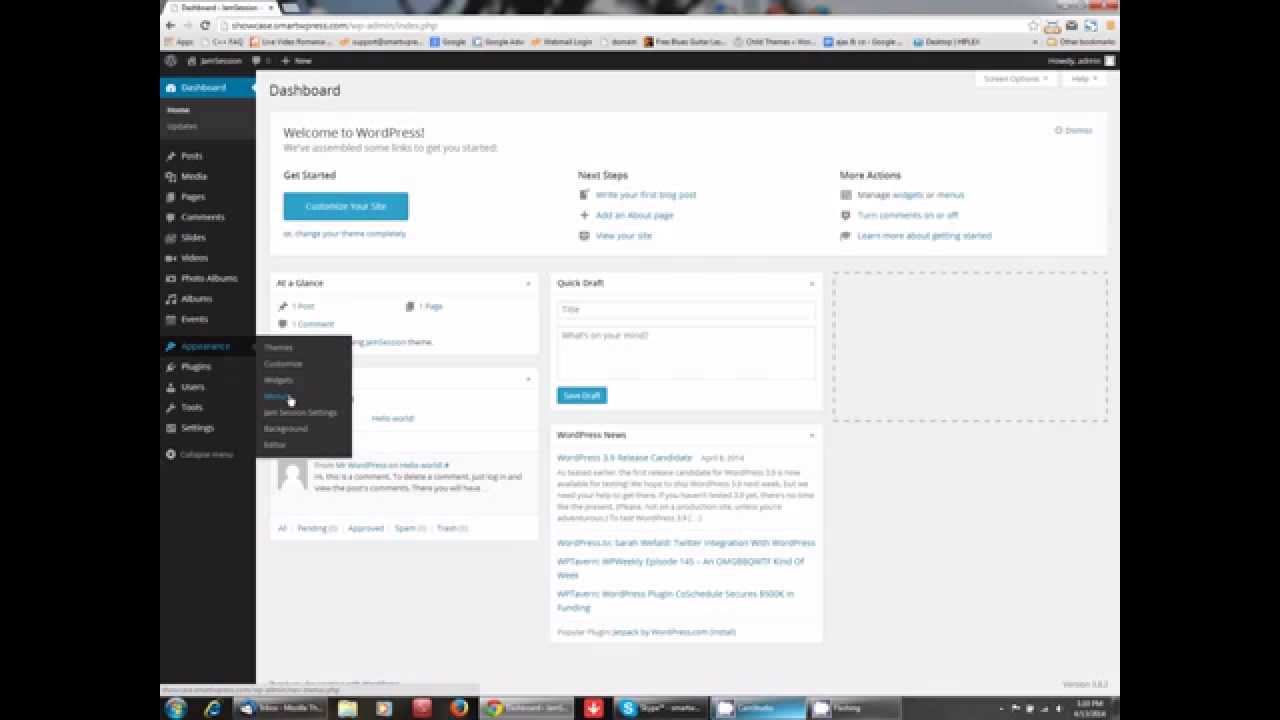Screen dimensions: 1280x720
Task: Open the Posts menu in sidebar
Action: 191,156
